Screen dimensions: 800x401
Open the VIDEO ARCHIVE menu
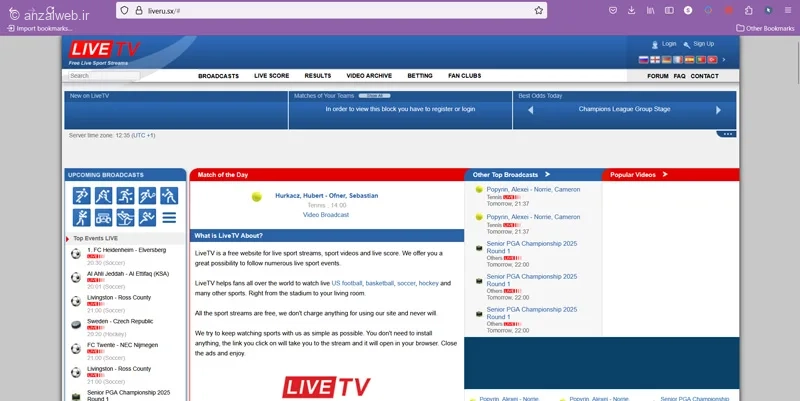(x=369, y=76)
